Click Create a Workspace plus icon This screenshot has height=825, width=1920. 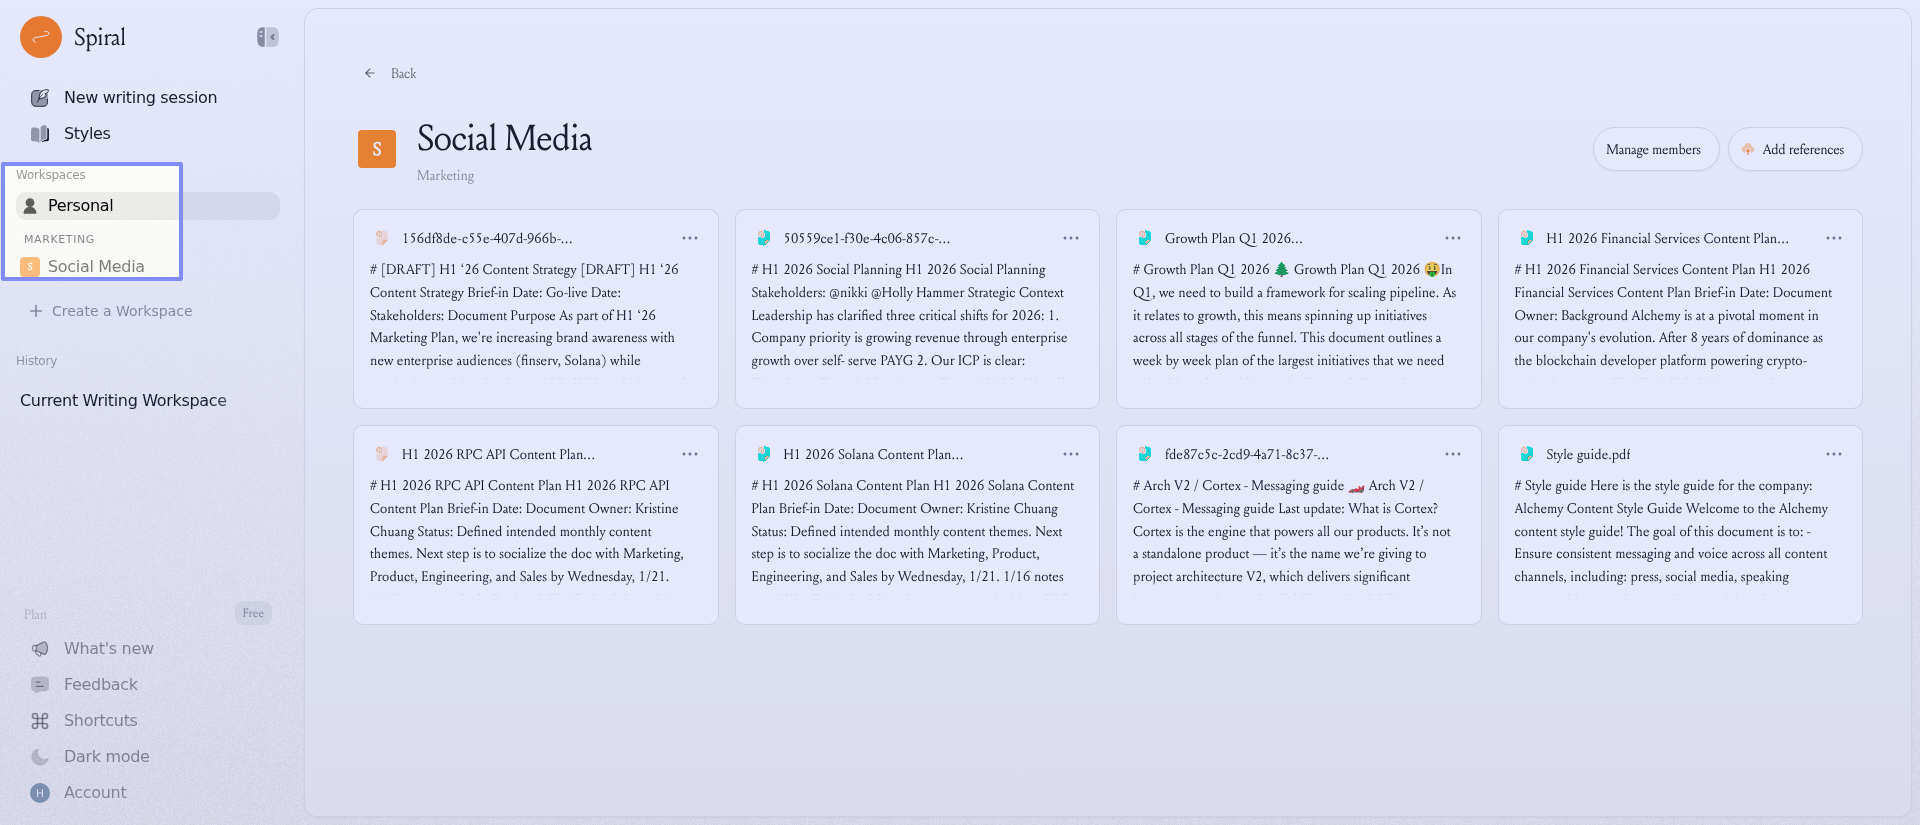point(36,311)
